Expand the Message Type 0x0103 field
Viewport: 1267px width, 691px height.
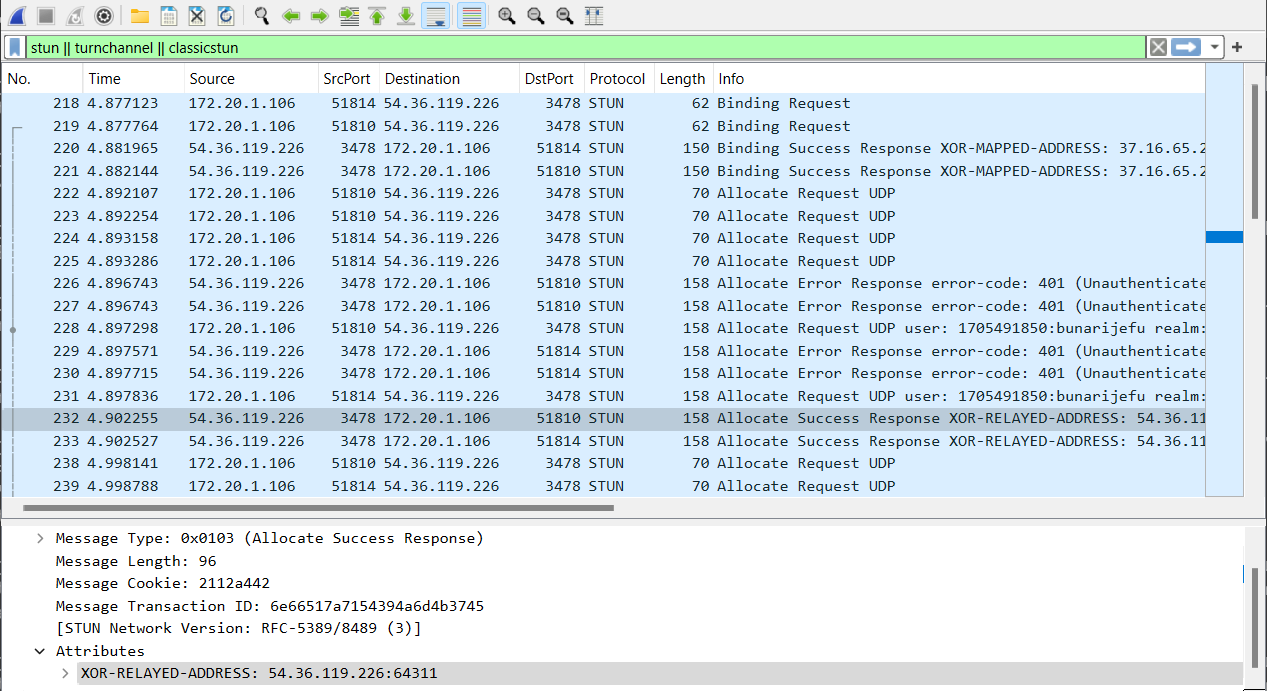pos(40,538)
